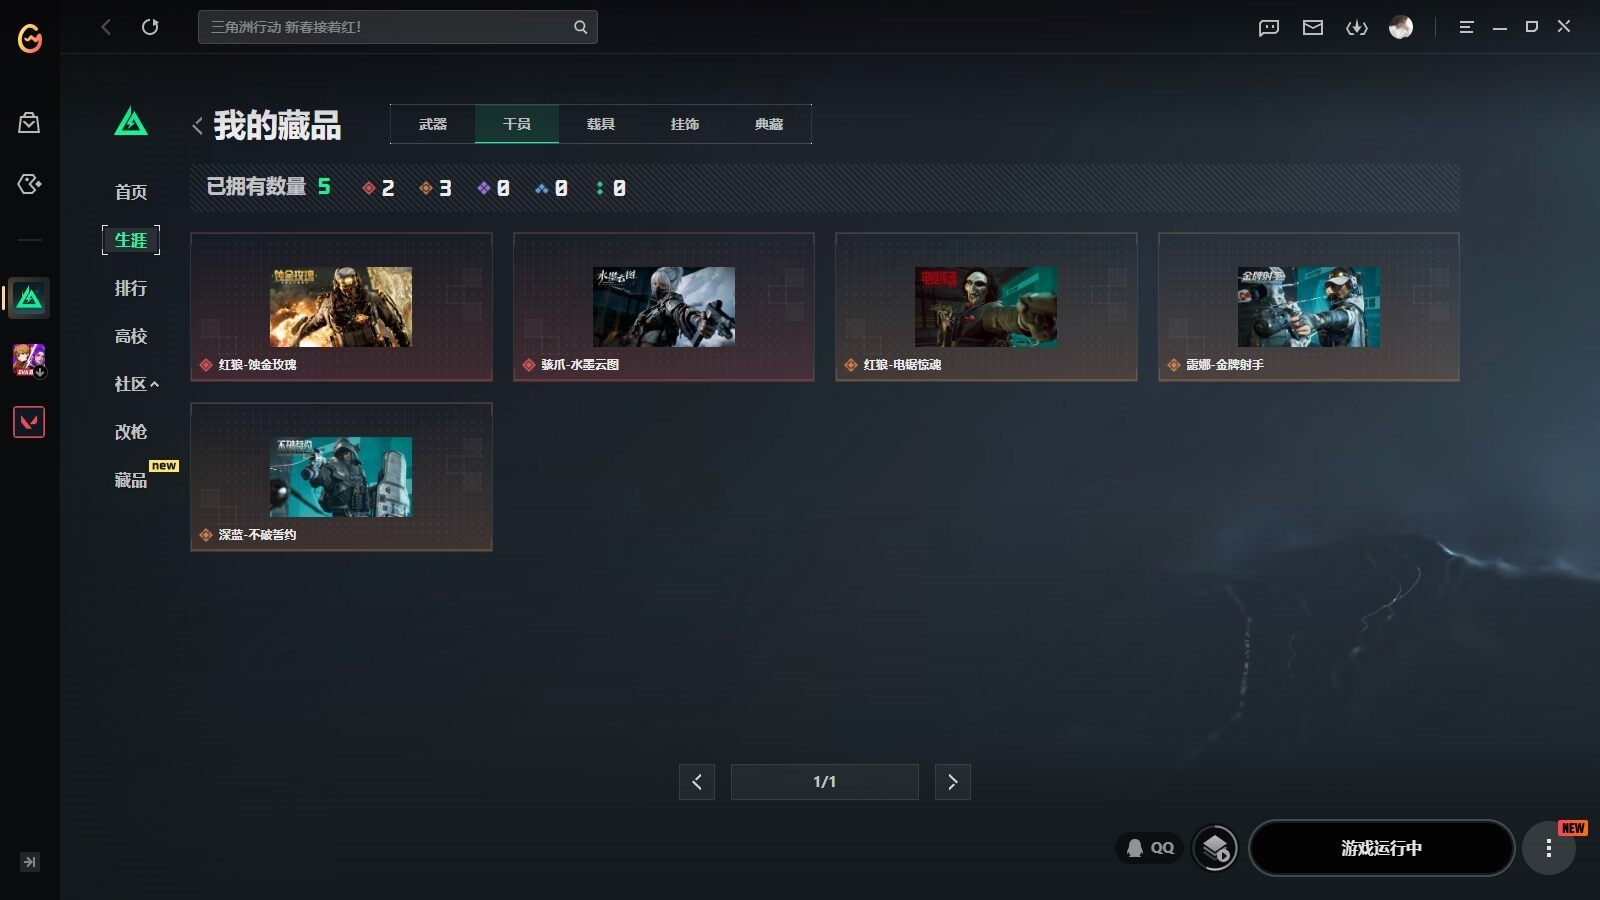Switch to the 载具 tab

tap(601, 124)
